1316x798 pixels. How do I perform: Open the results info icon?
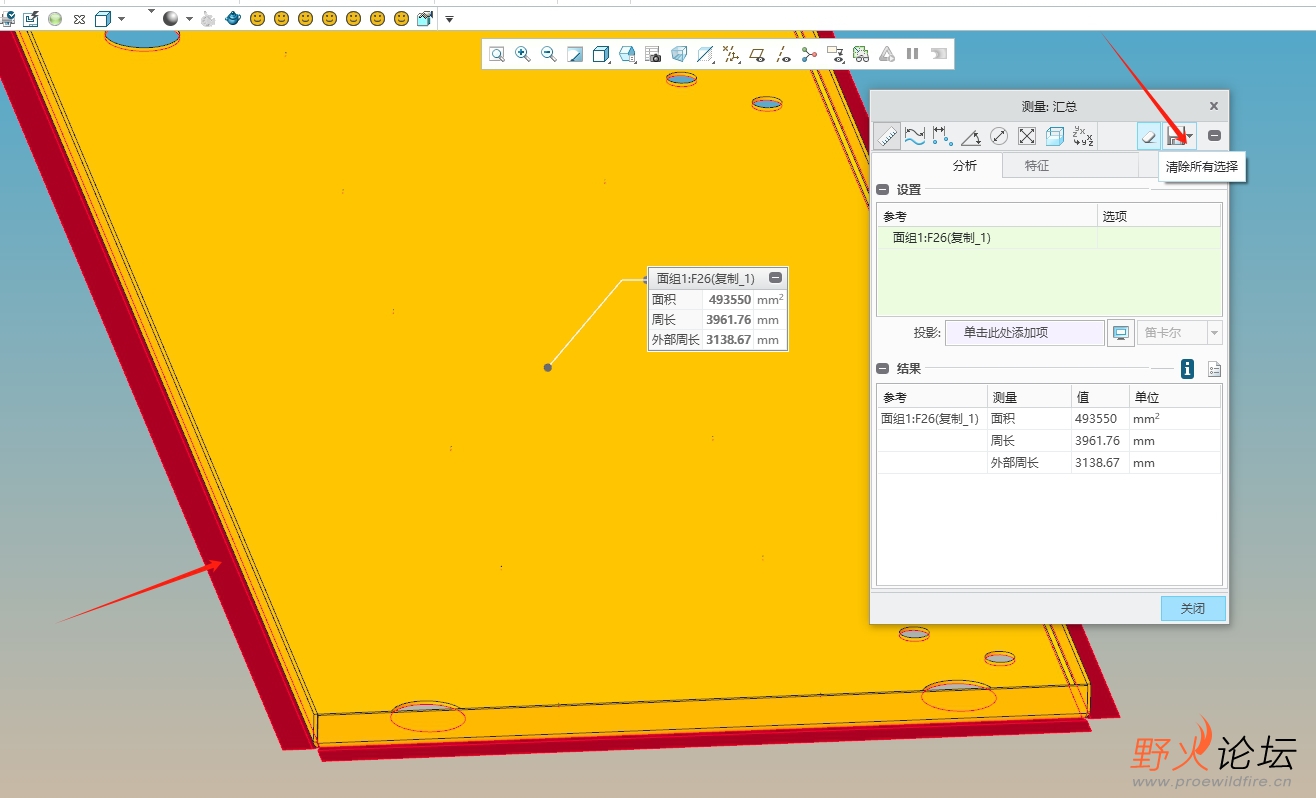point(1188,369)
